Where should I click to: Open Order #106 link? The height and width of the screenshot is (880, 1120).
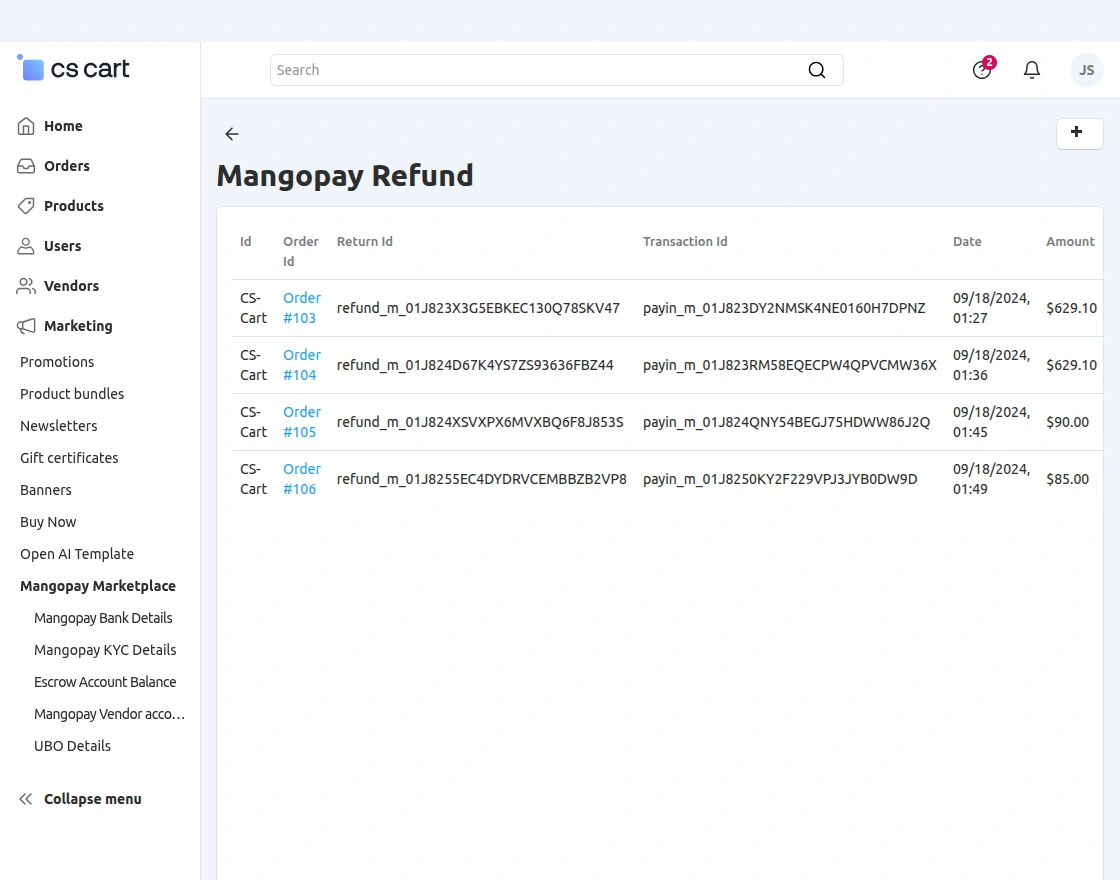[301, 479]
